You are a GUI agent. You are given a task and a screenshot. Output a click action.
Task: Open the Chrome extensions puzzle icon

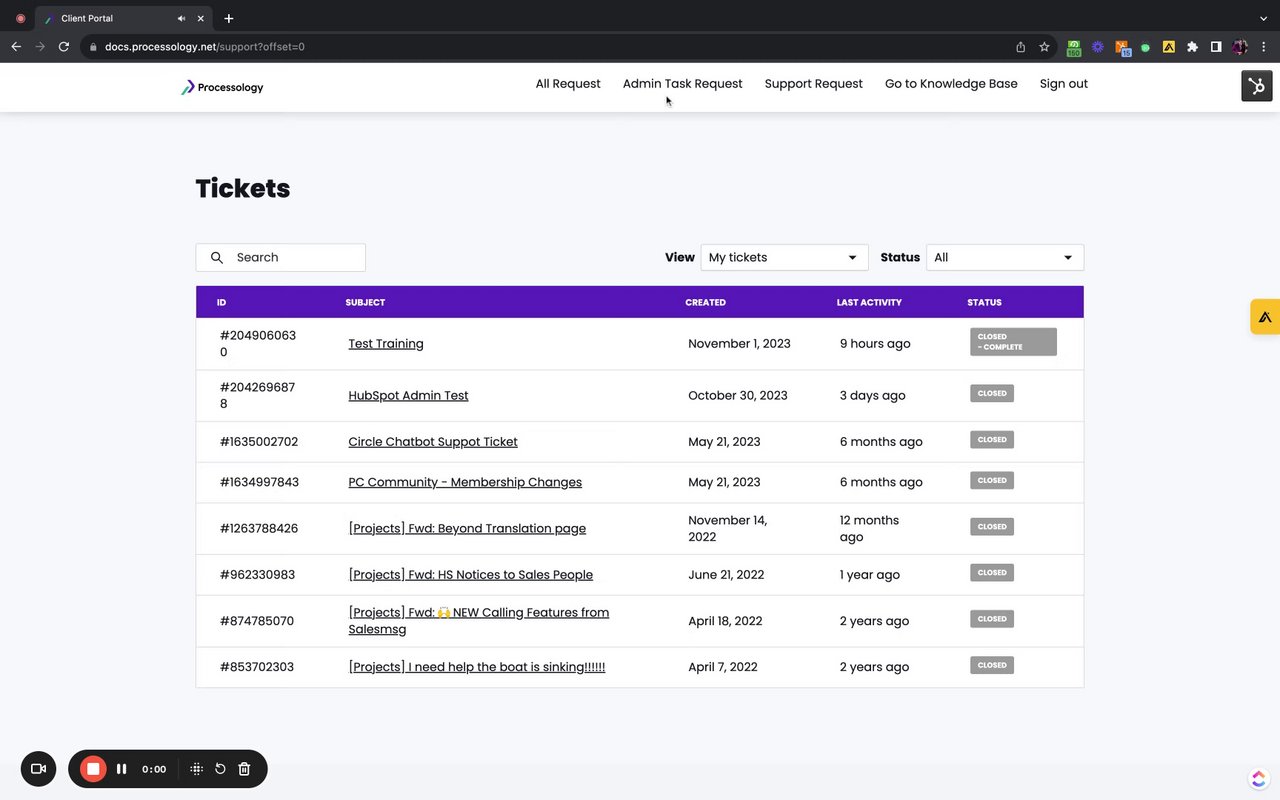coord(1192,47)
